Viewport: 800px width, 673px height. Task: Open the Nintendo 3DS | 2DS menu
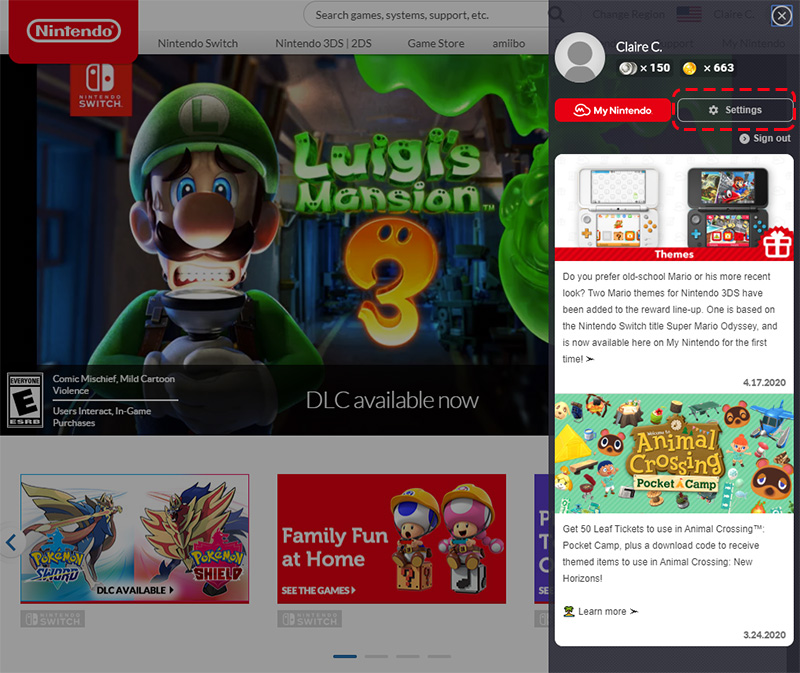coord(323,43)
